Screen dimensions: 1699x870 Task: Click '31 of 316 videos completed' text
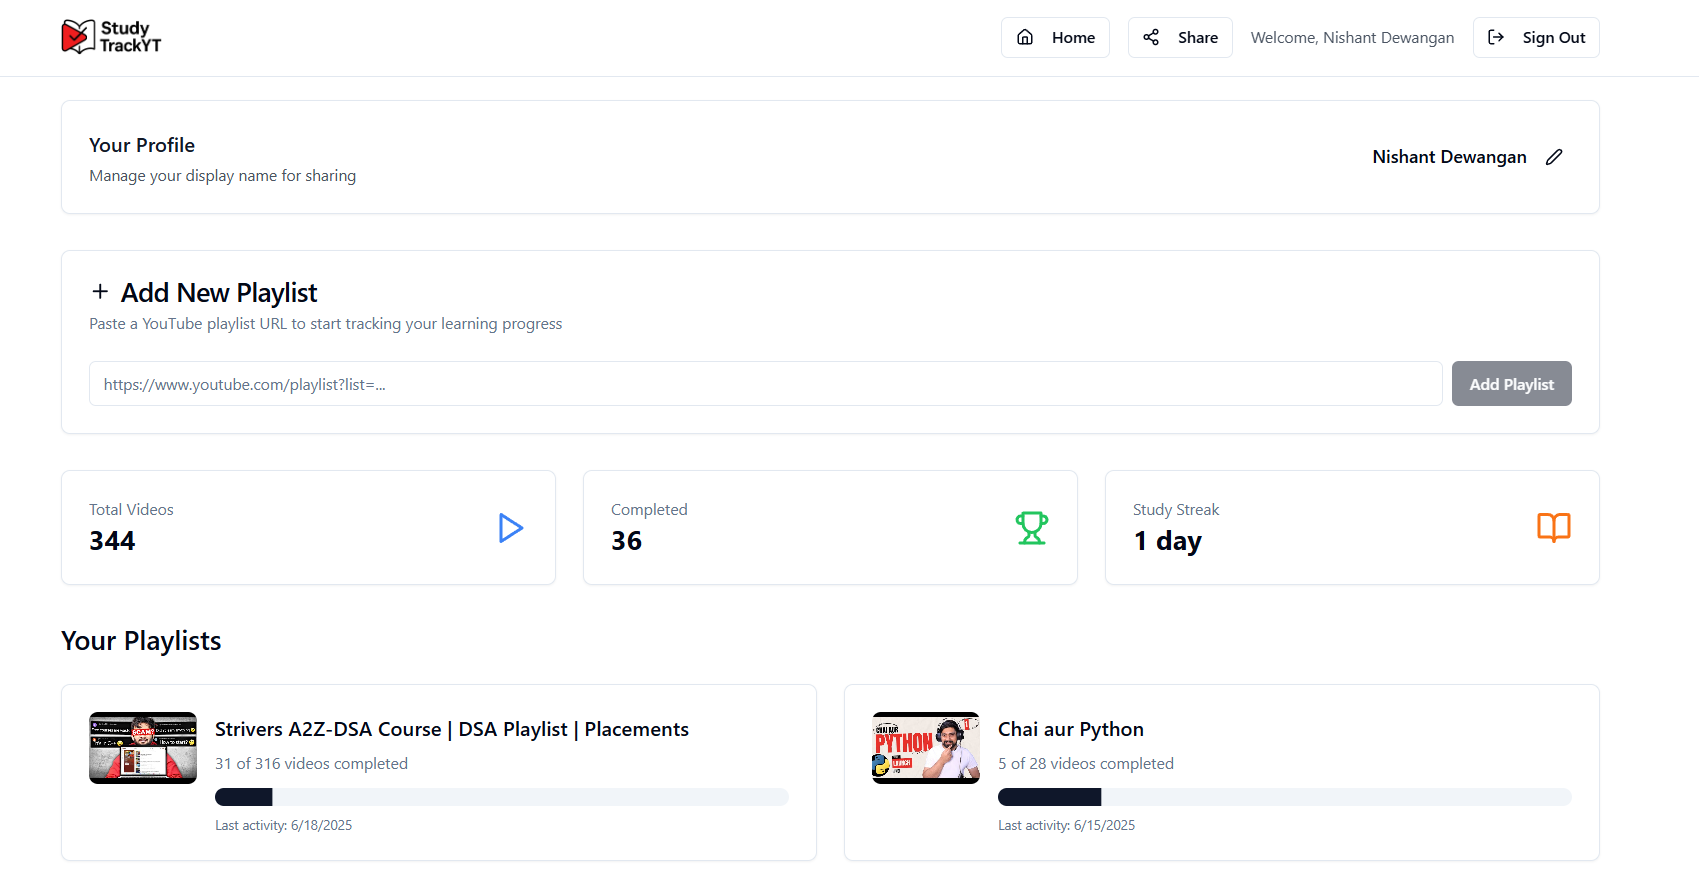pos(311,763)
